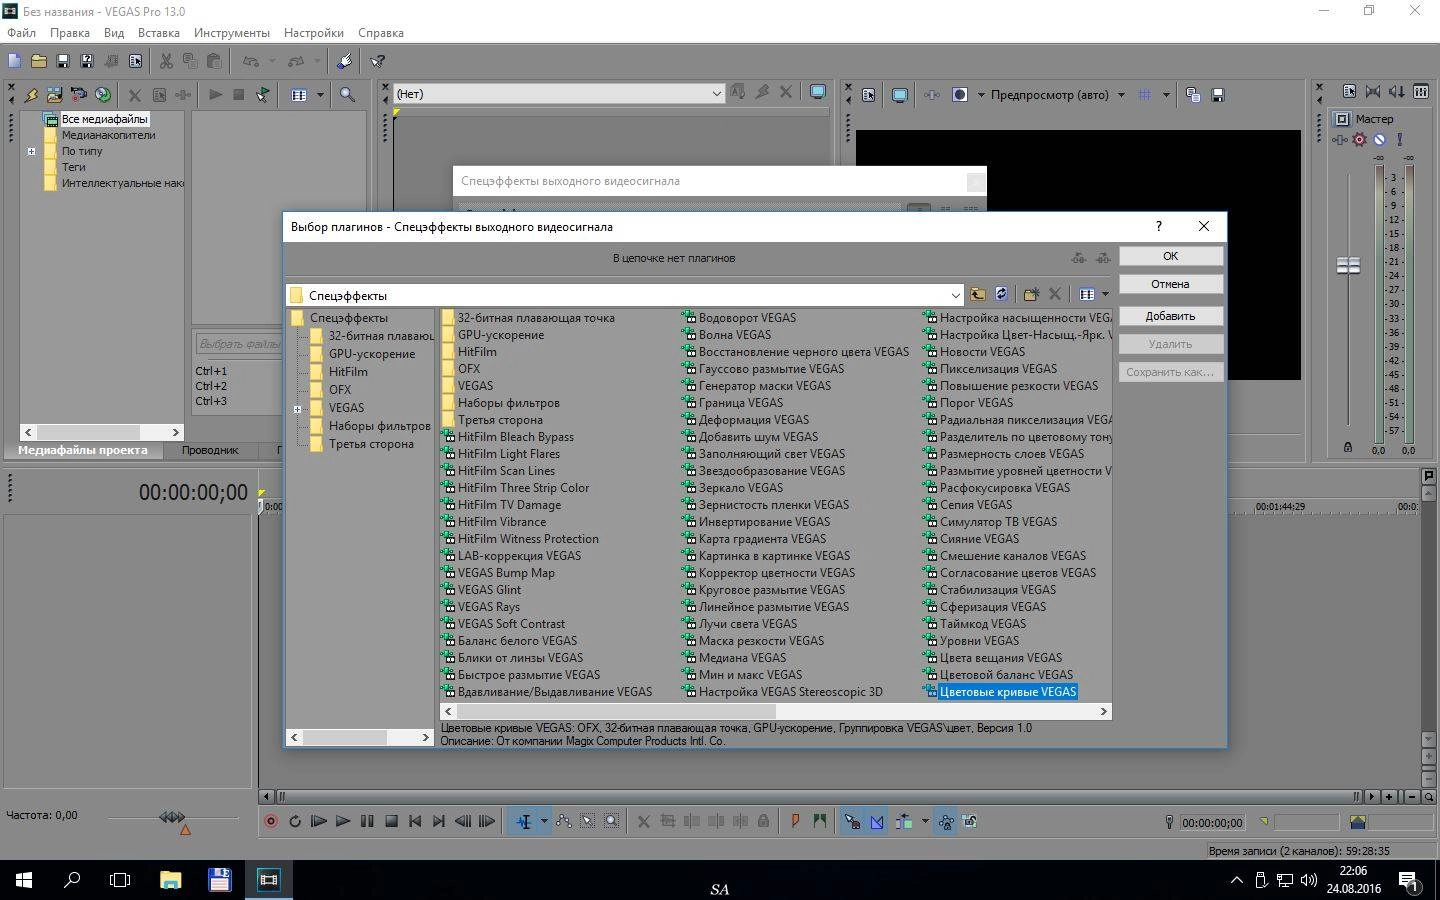1440x900 pixels.
Task: Create a new project via the toolbar icon
Action: click(x=15, y=61)
